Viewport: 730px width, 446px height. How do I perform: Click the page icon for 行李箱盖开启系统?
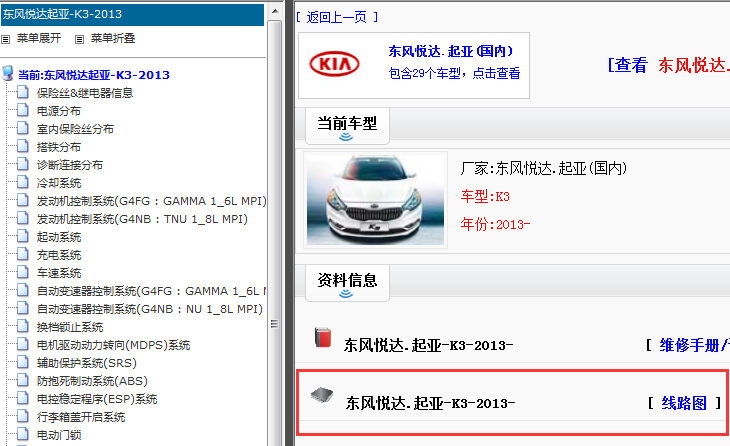[23, 416]
